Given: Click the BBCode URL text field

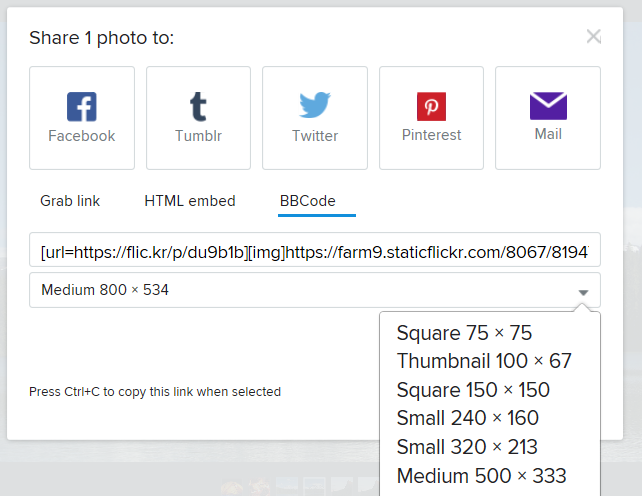Looking at the screenshot, I should [315, 250].
